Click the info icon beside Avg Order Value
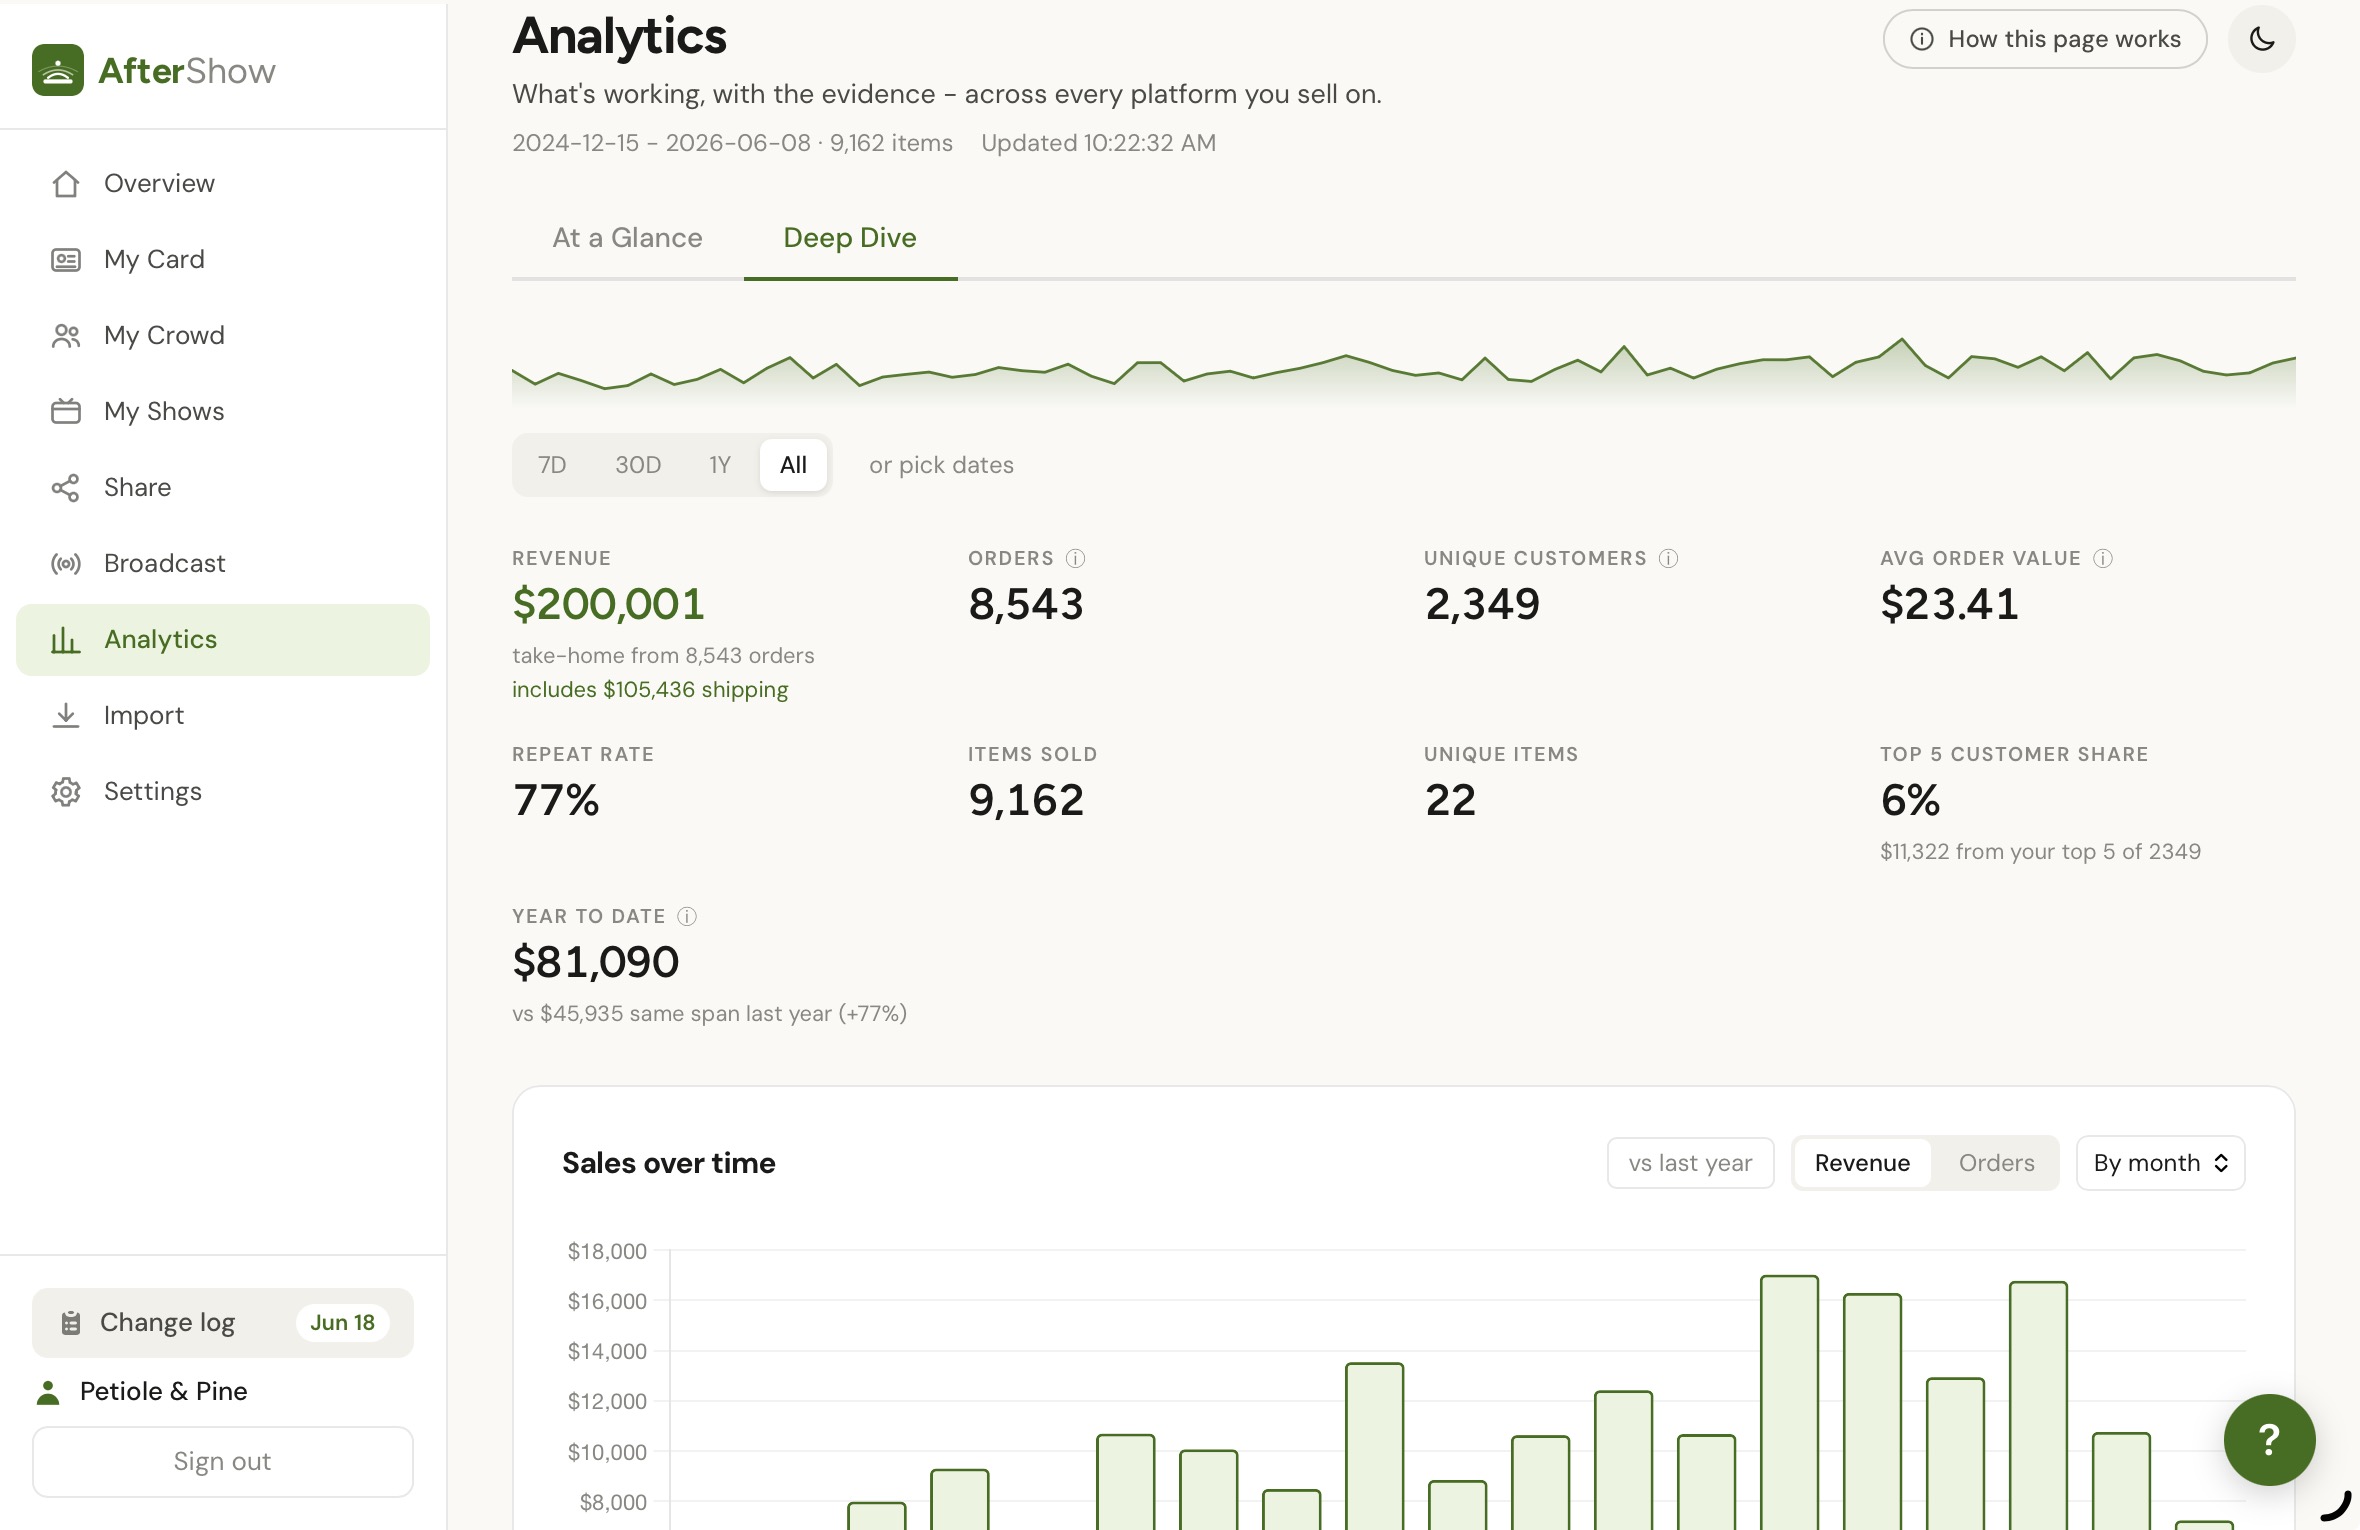The image size is (2360, 1530). pyautogui.click(x=2103, y=559)
